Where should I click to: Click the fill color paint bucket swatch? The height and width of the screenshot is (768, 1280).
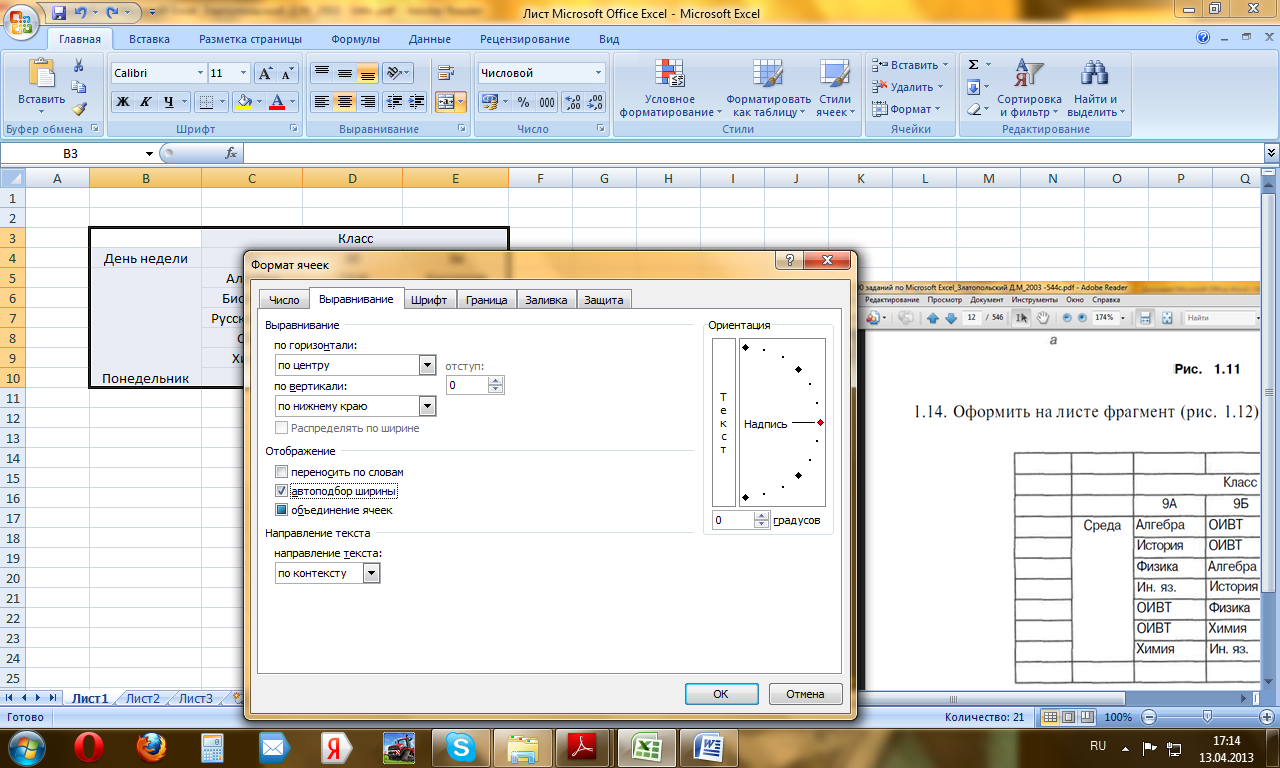(243, 102)
